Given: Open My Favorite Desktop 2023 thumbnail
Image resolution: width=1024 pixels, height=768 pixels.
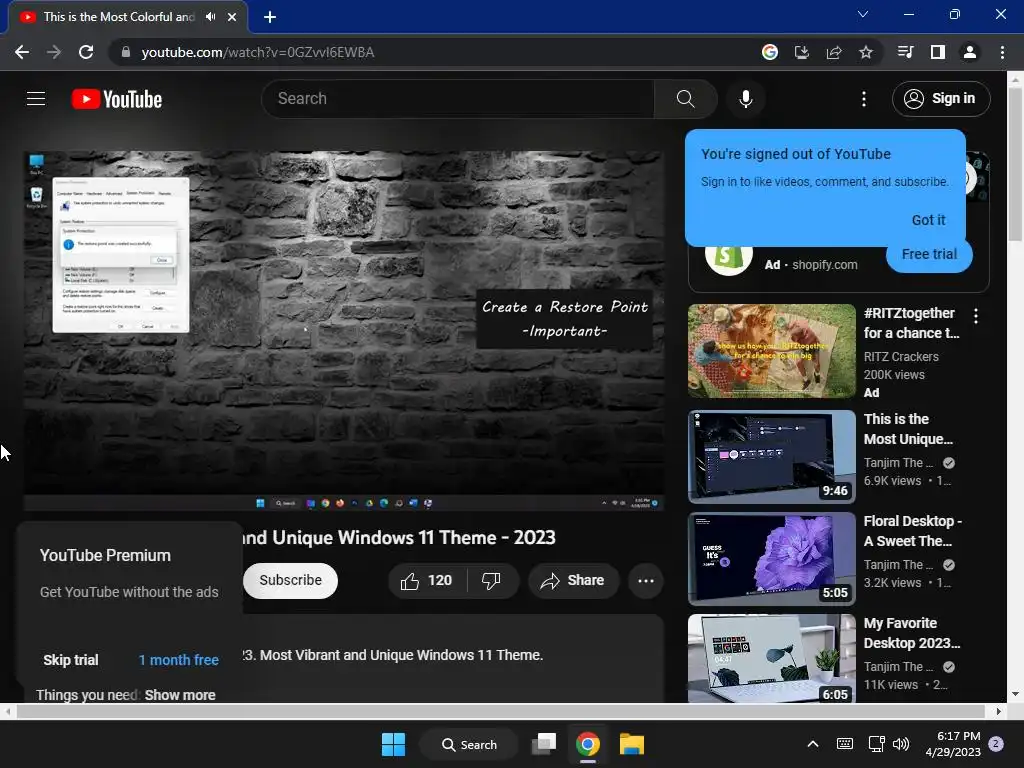Looking at the screenshot, I should click(771, 658).
